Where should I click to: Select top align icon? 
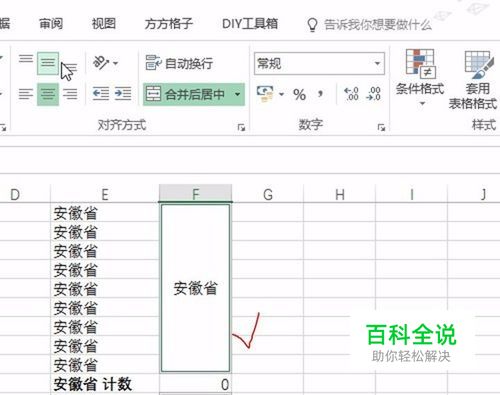(26, 60)
